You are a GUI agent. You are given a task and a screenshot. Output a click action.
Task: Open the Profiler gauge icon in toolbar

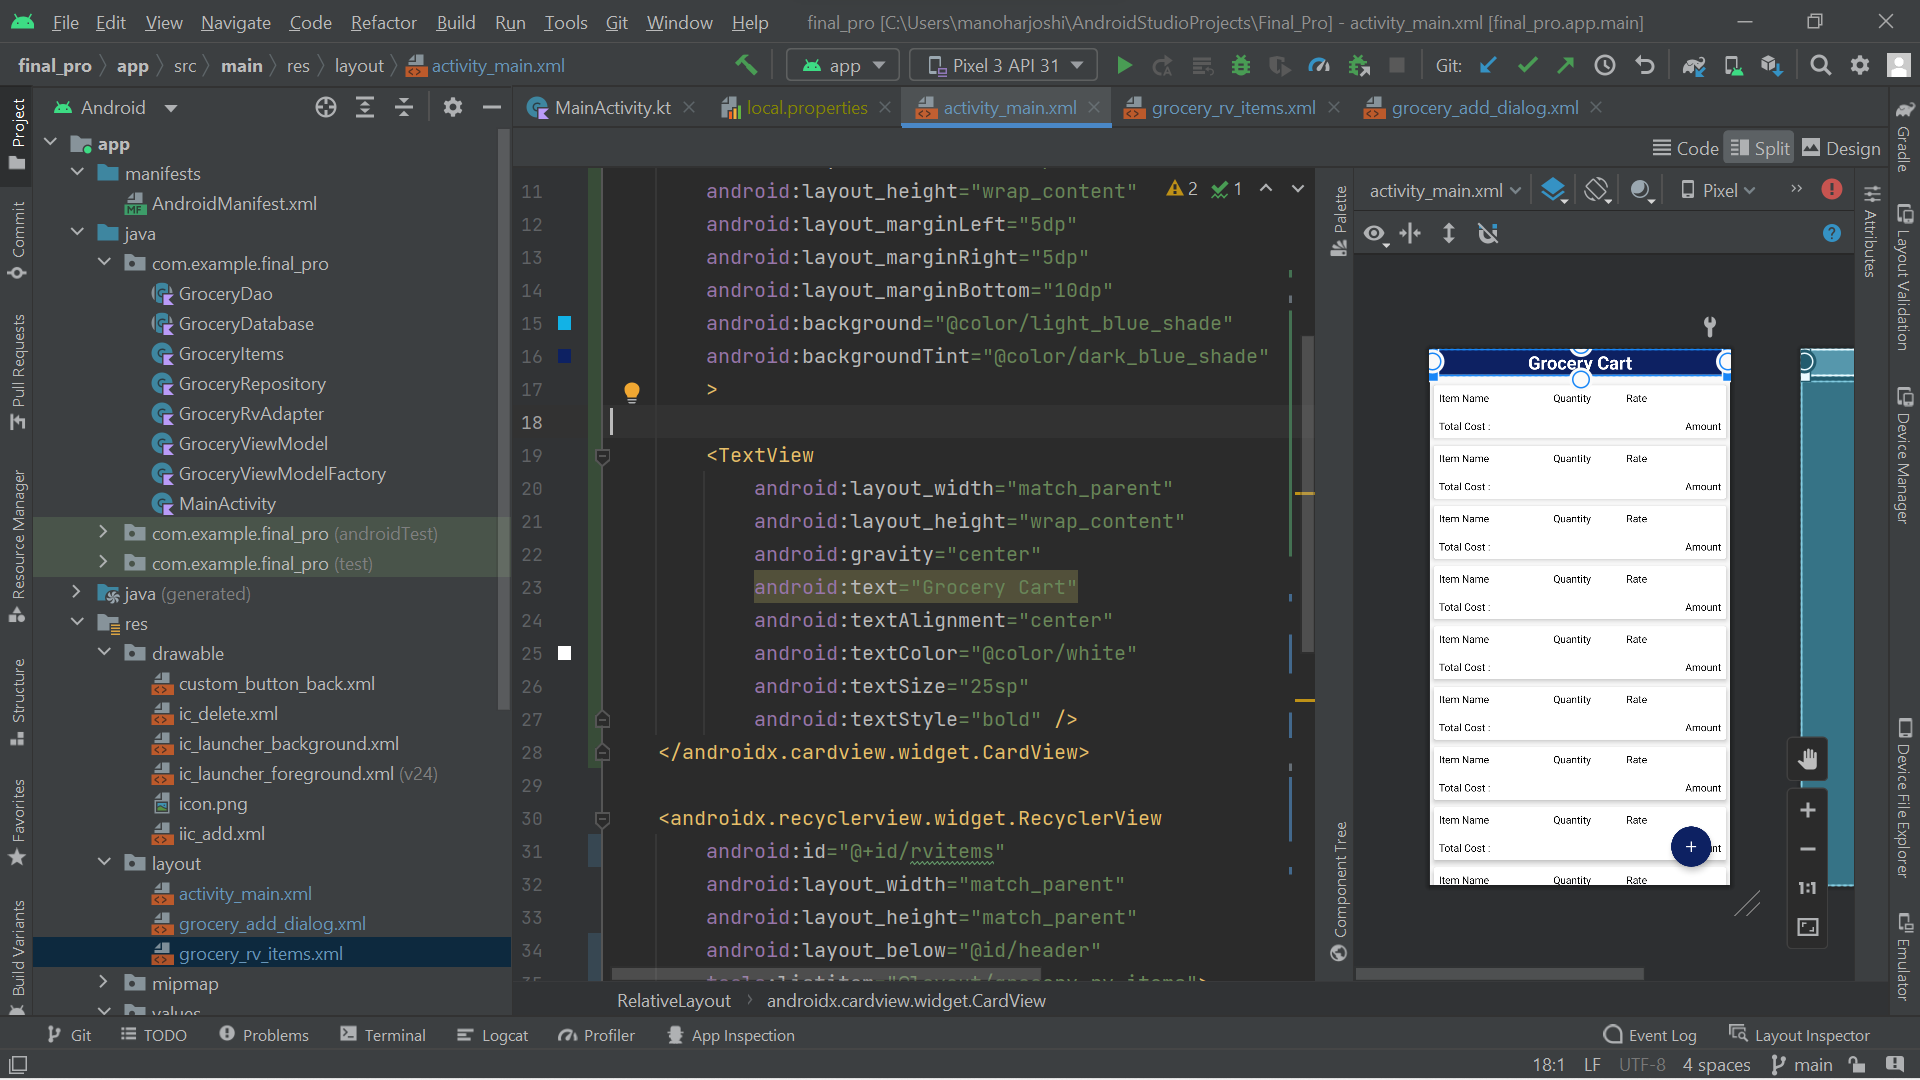pos(1318,64)
